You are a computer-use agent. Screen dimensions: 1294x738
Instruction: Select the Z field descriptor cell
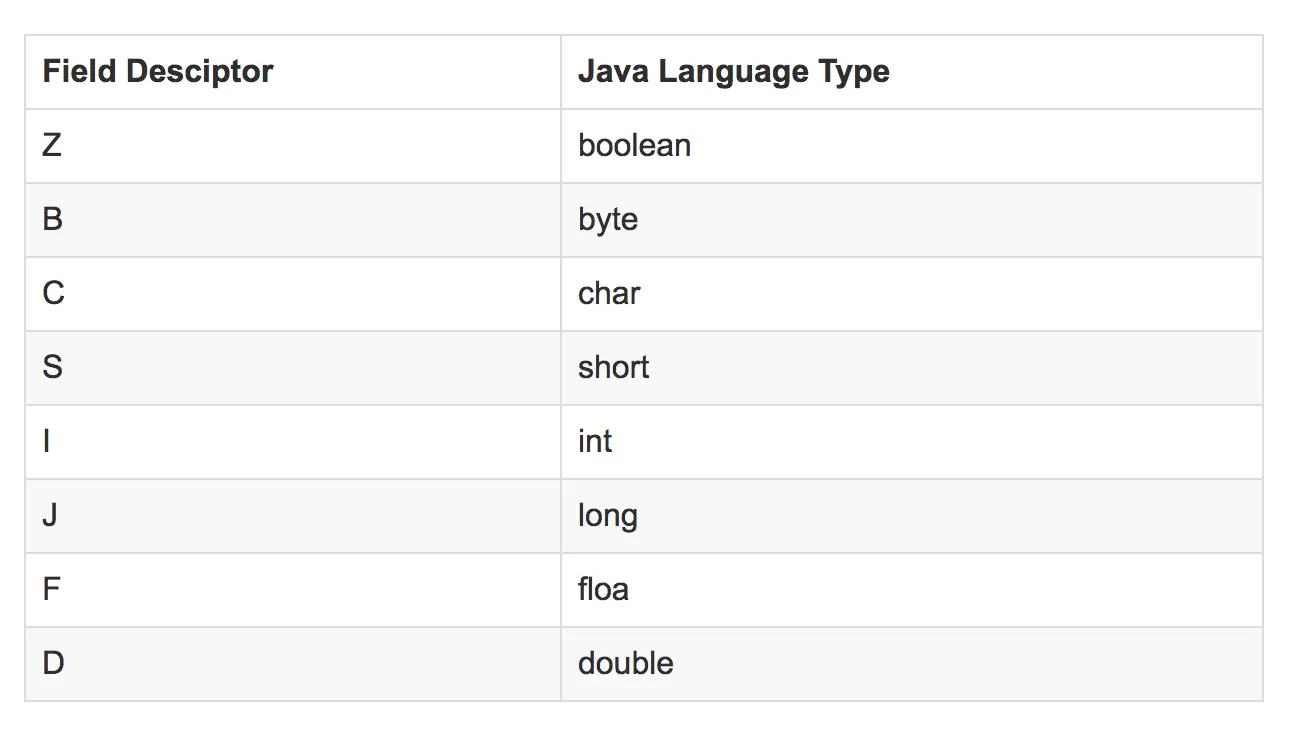tap(52, 146)
